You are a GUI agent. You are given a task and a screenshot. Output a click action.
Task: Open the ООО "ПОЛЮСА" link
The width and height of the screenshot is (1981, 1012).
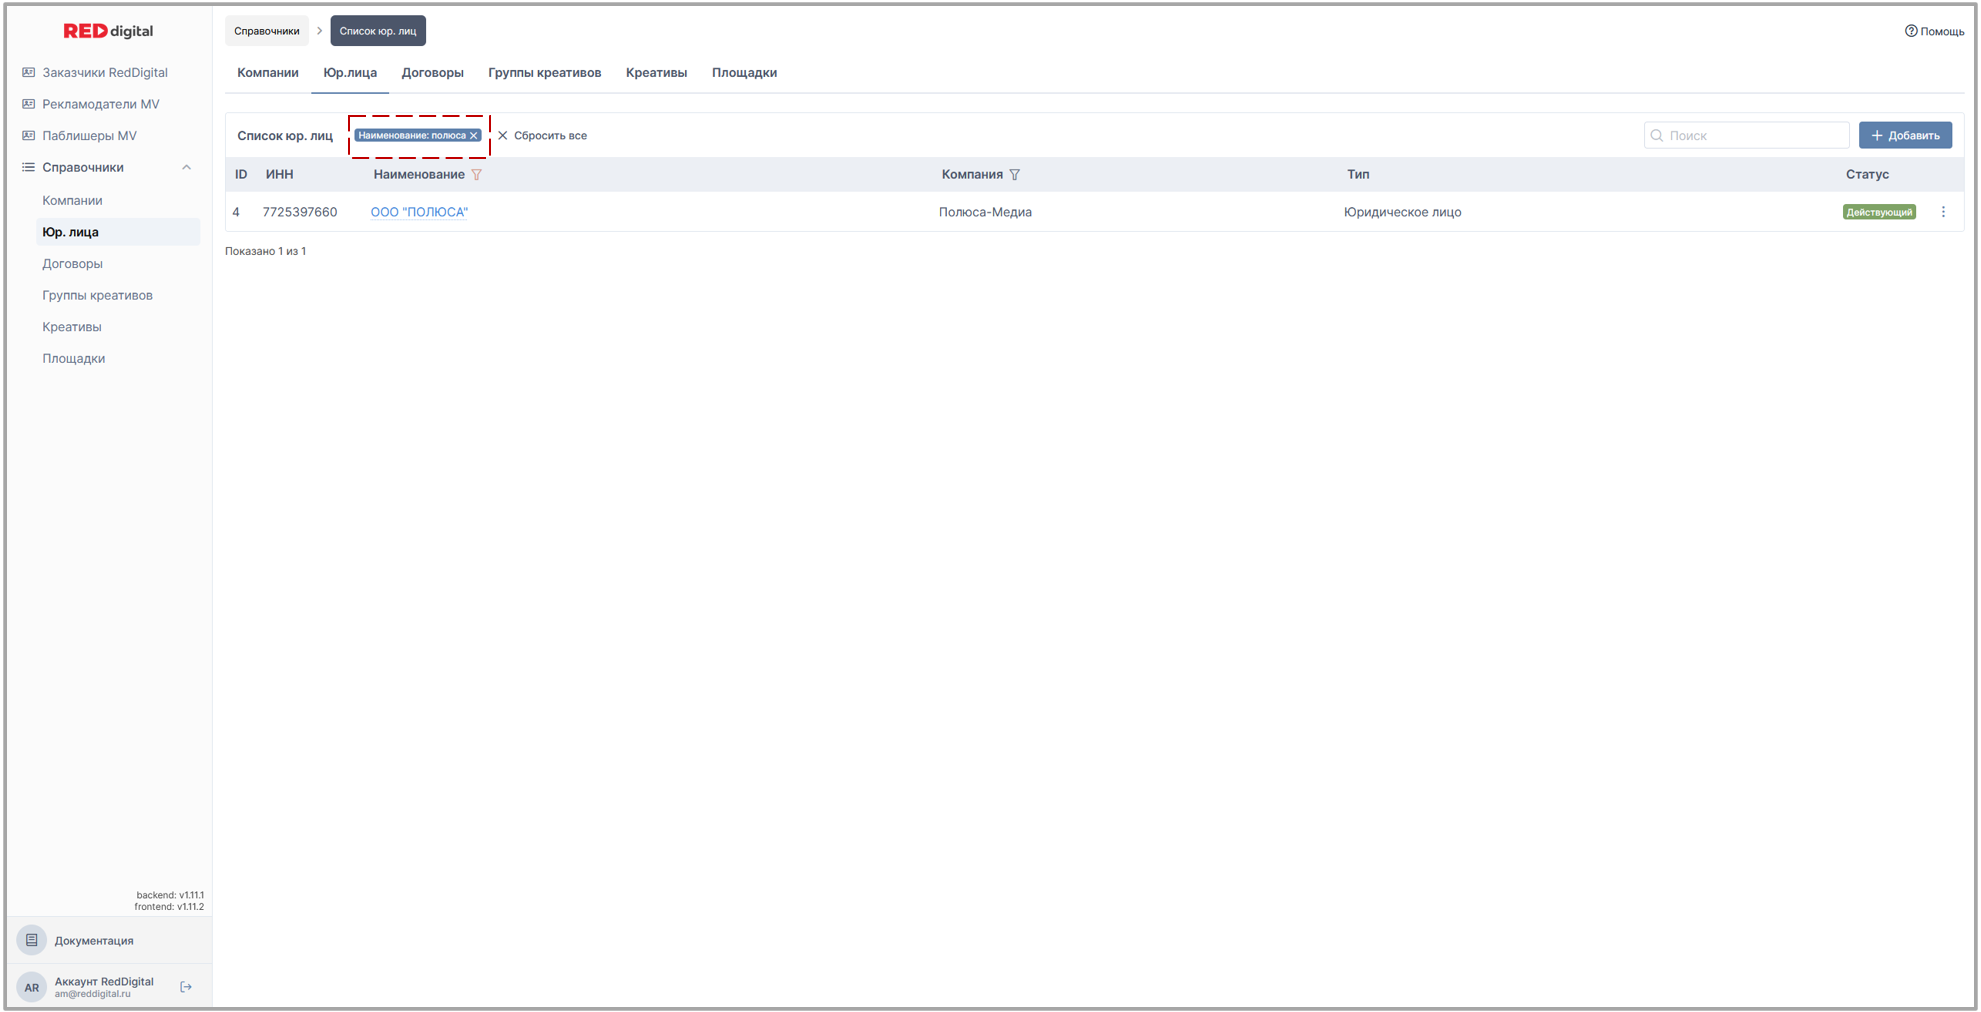419,212
